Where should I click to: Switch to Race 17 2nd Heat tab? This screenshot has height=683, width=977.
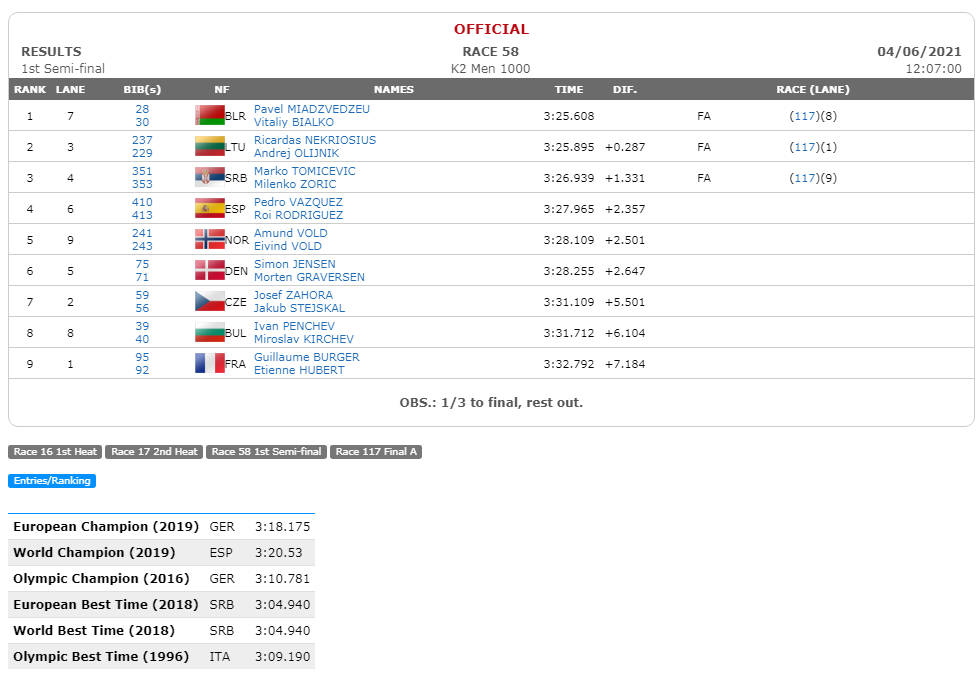(x=154, y=452)
